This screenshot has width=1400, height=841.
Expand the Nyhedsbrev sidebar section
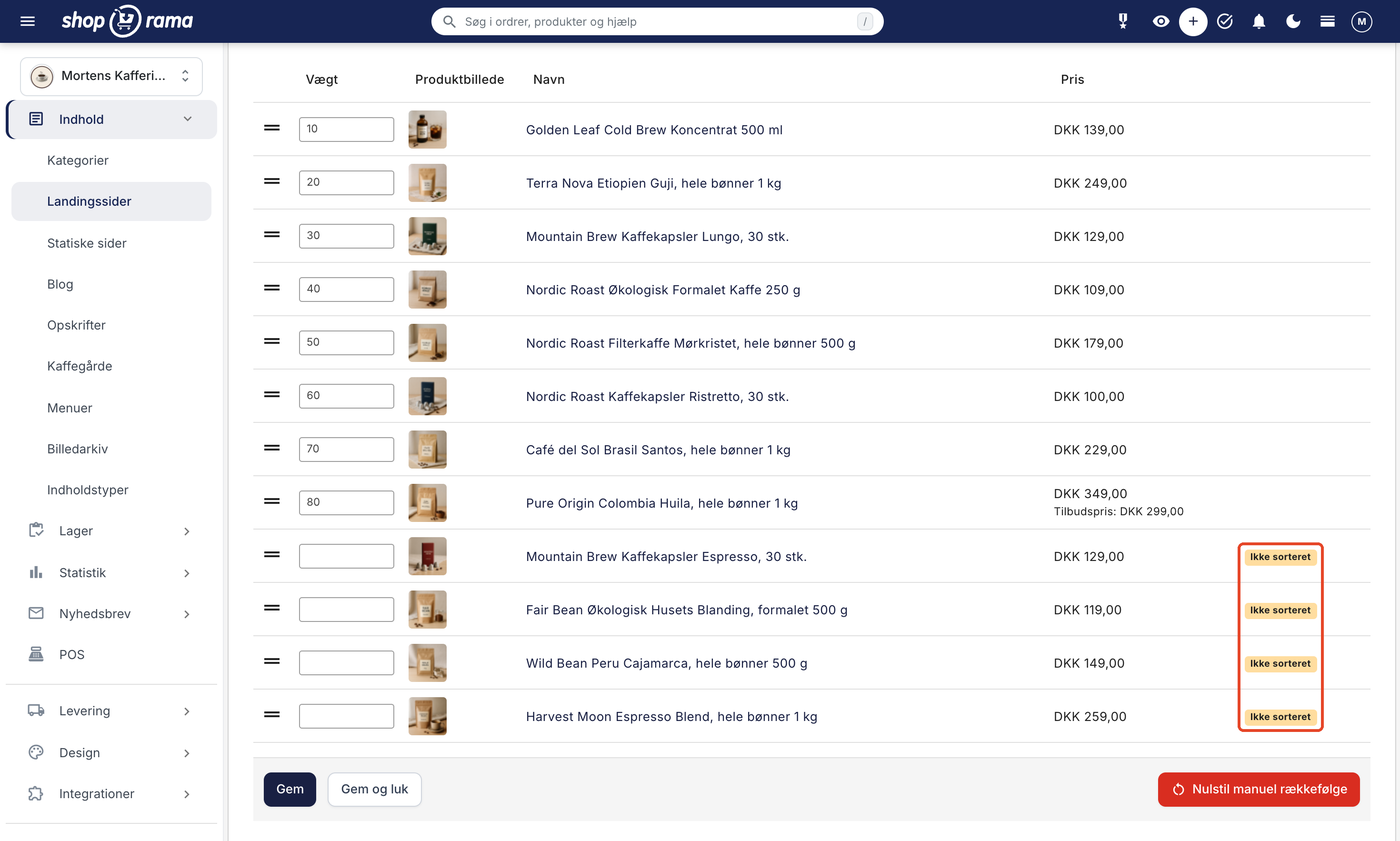point(111,614)
